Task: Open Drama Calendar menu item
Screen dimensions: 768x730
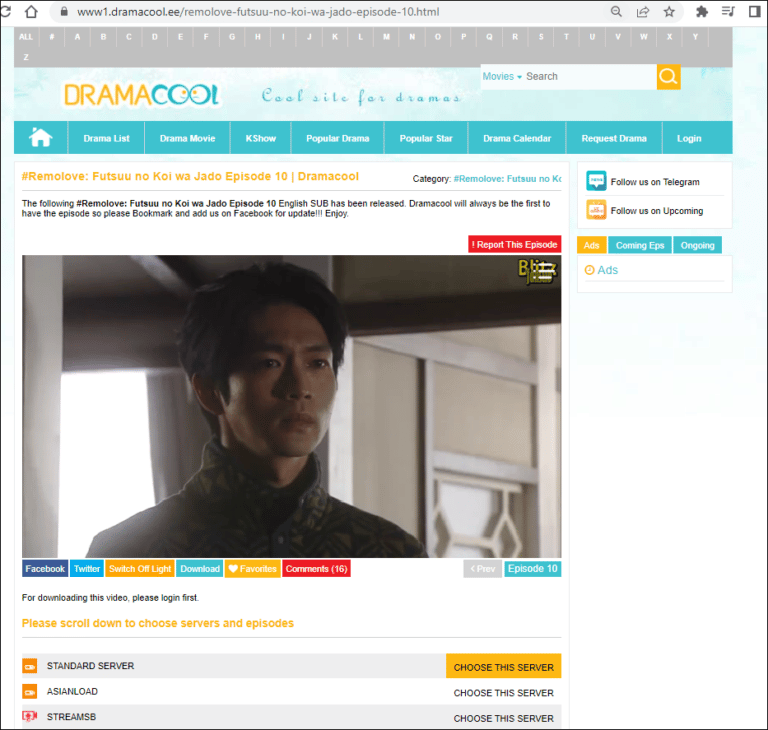Action: tap(517, 138)
